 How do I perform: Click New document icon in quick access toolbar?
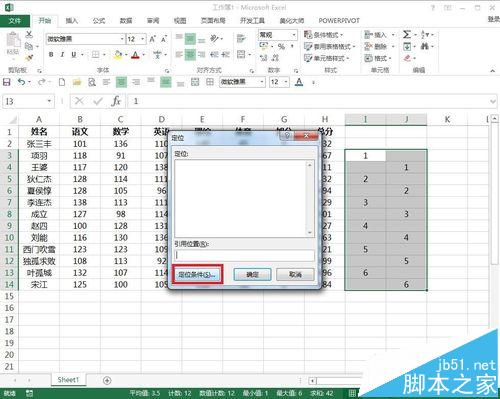(62, 82)
